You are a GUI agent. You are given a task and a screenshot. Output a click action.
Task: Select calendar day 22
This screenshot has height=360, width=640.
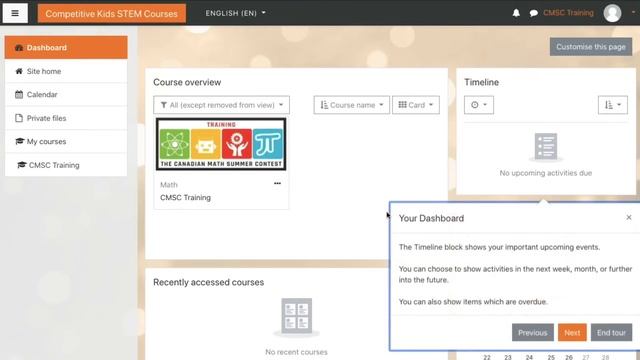click(x=487, y=357)
